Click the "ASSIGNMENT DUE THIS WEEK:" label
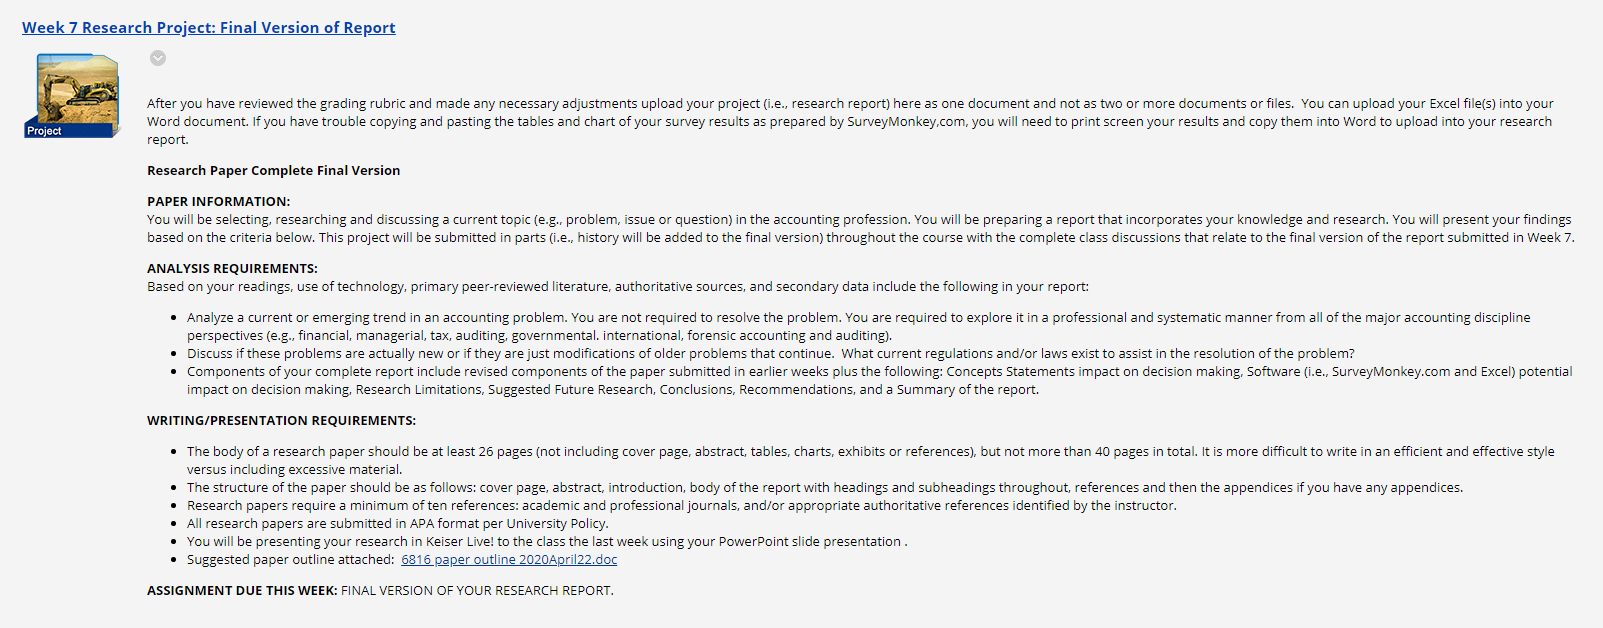The height and width of the screenshot is (628, 1603). tap(242, 591)
